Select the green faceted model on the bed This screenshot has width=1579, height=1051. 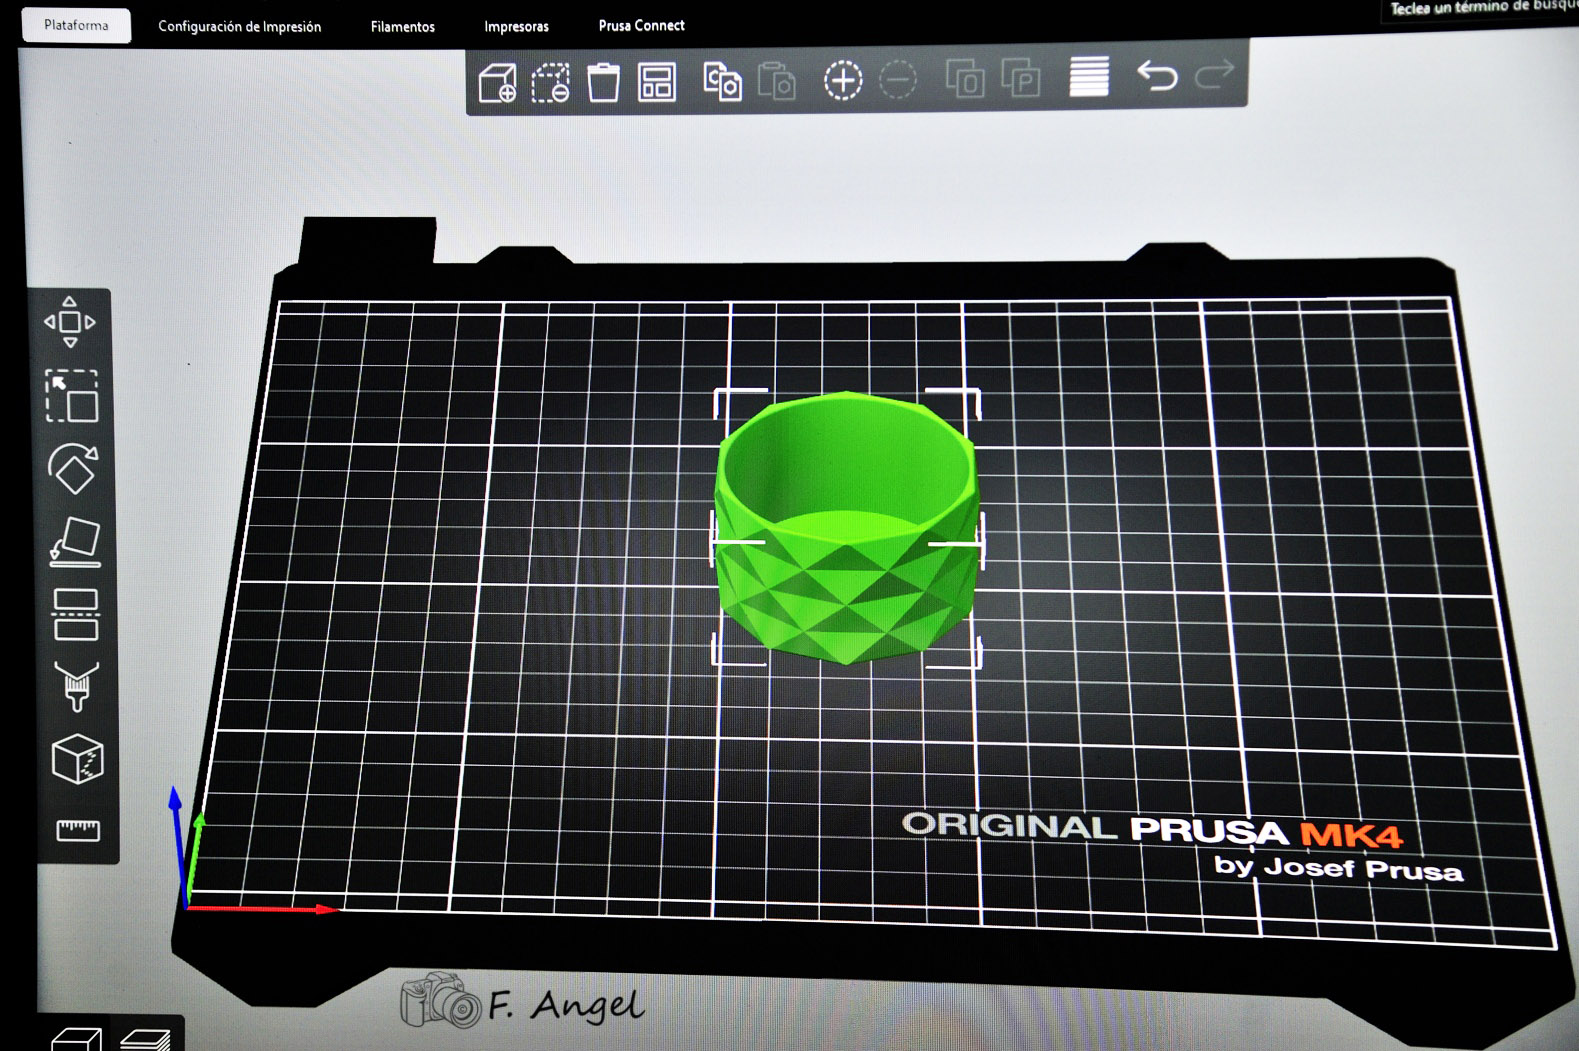[847, 527]
